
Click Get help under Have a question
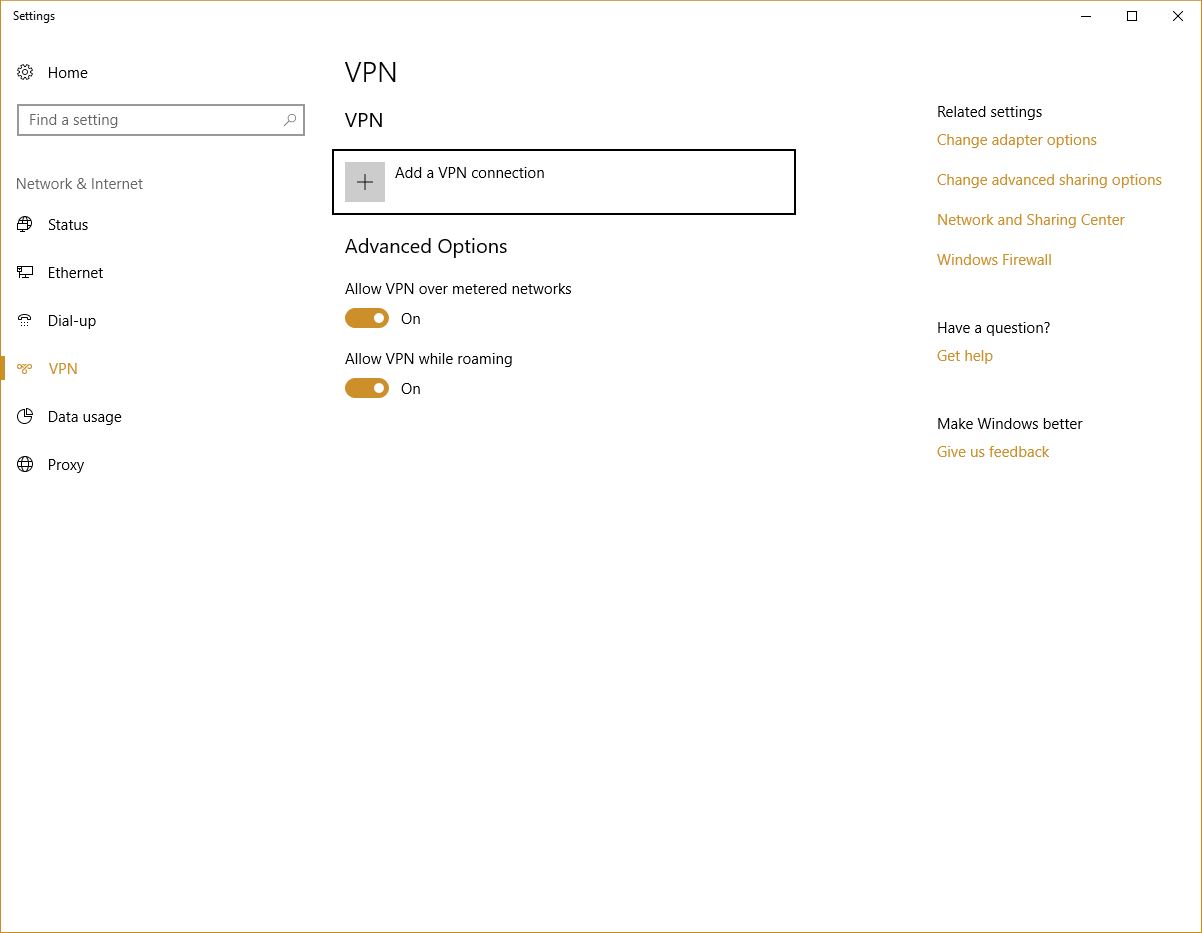pos(964,355)
